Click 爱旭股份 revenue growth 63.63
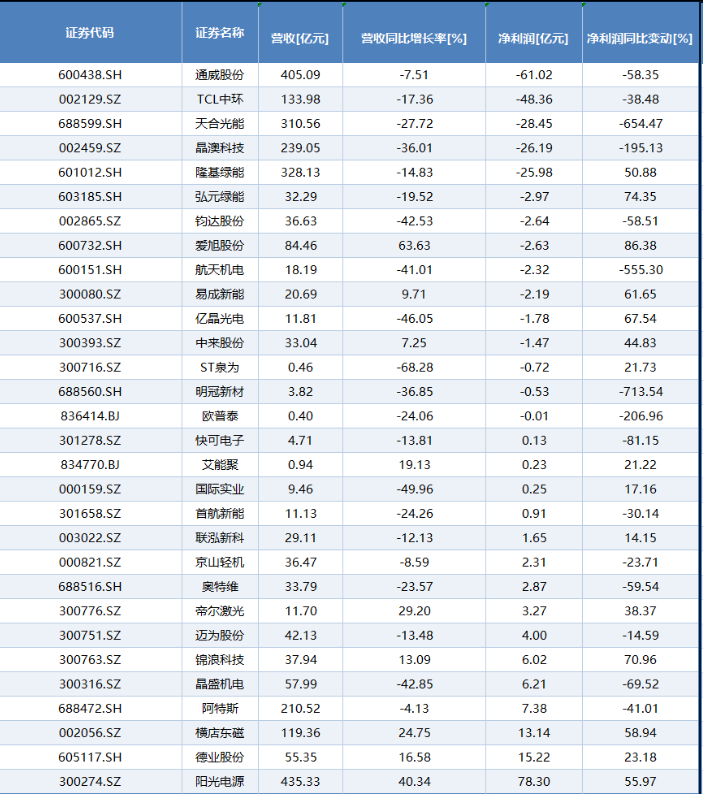Image resolution: width=703 pixels, height=794 pixels. [x=414, y=246]
